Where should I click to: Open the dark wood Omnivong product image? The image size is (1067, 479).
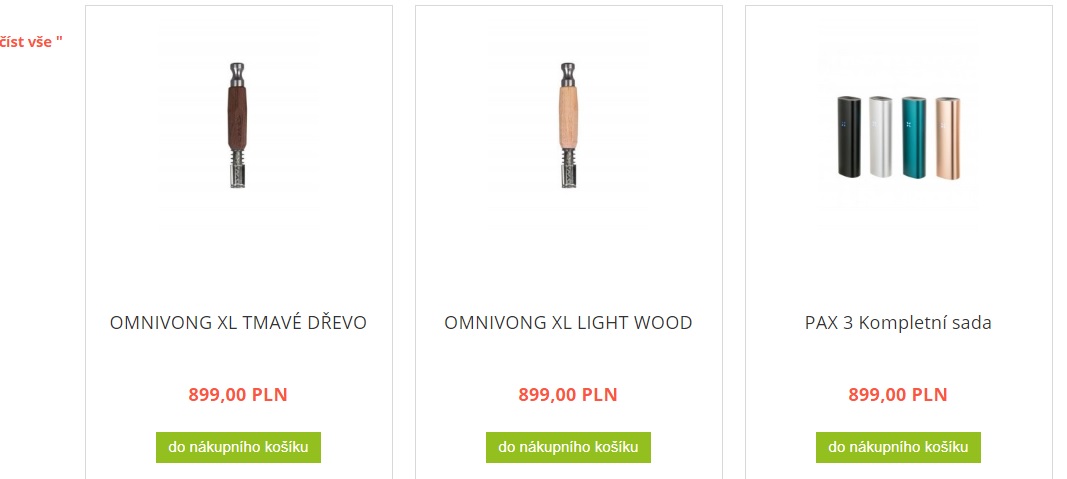coord(237,120)
